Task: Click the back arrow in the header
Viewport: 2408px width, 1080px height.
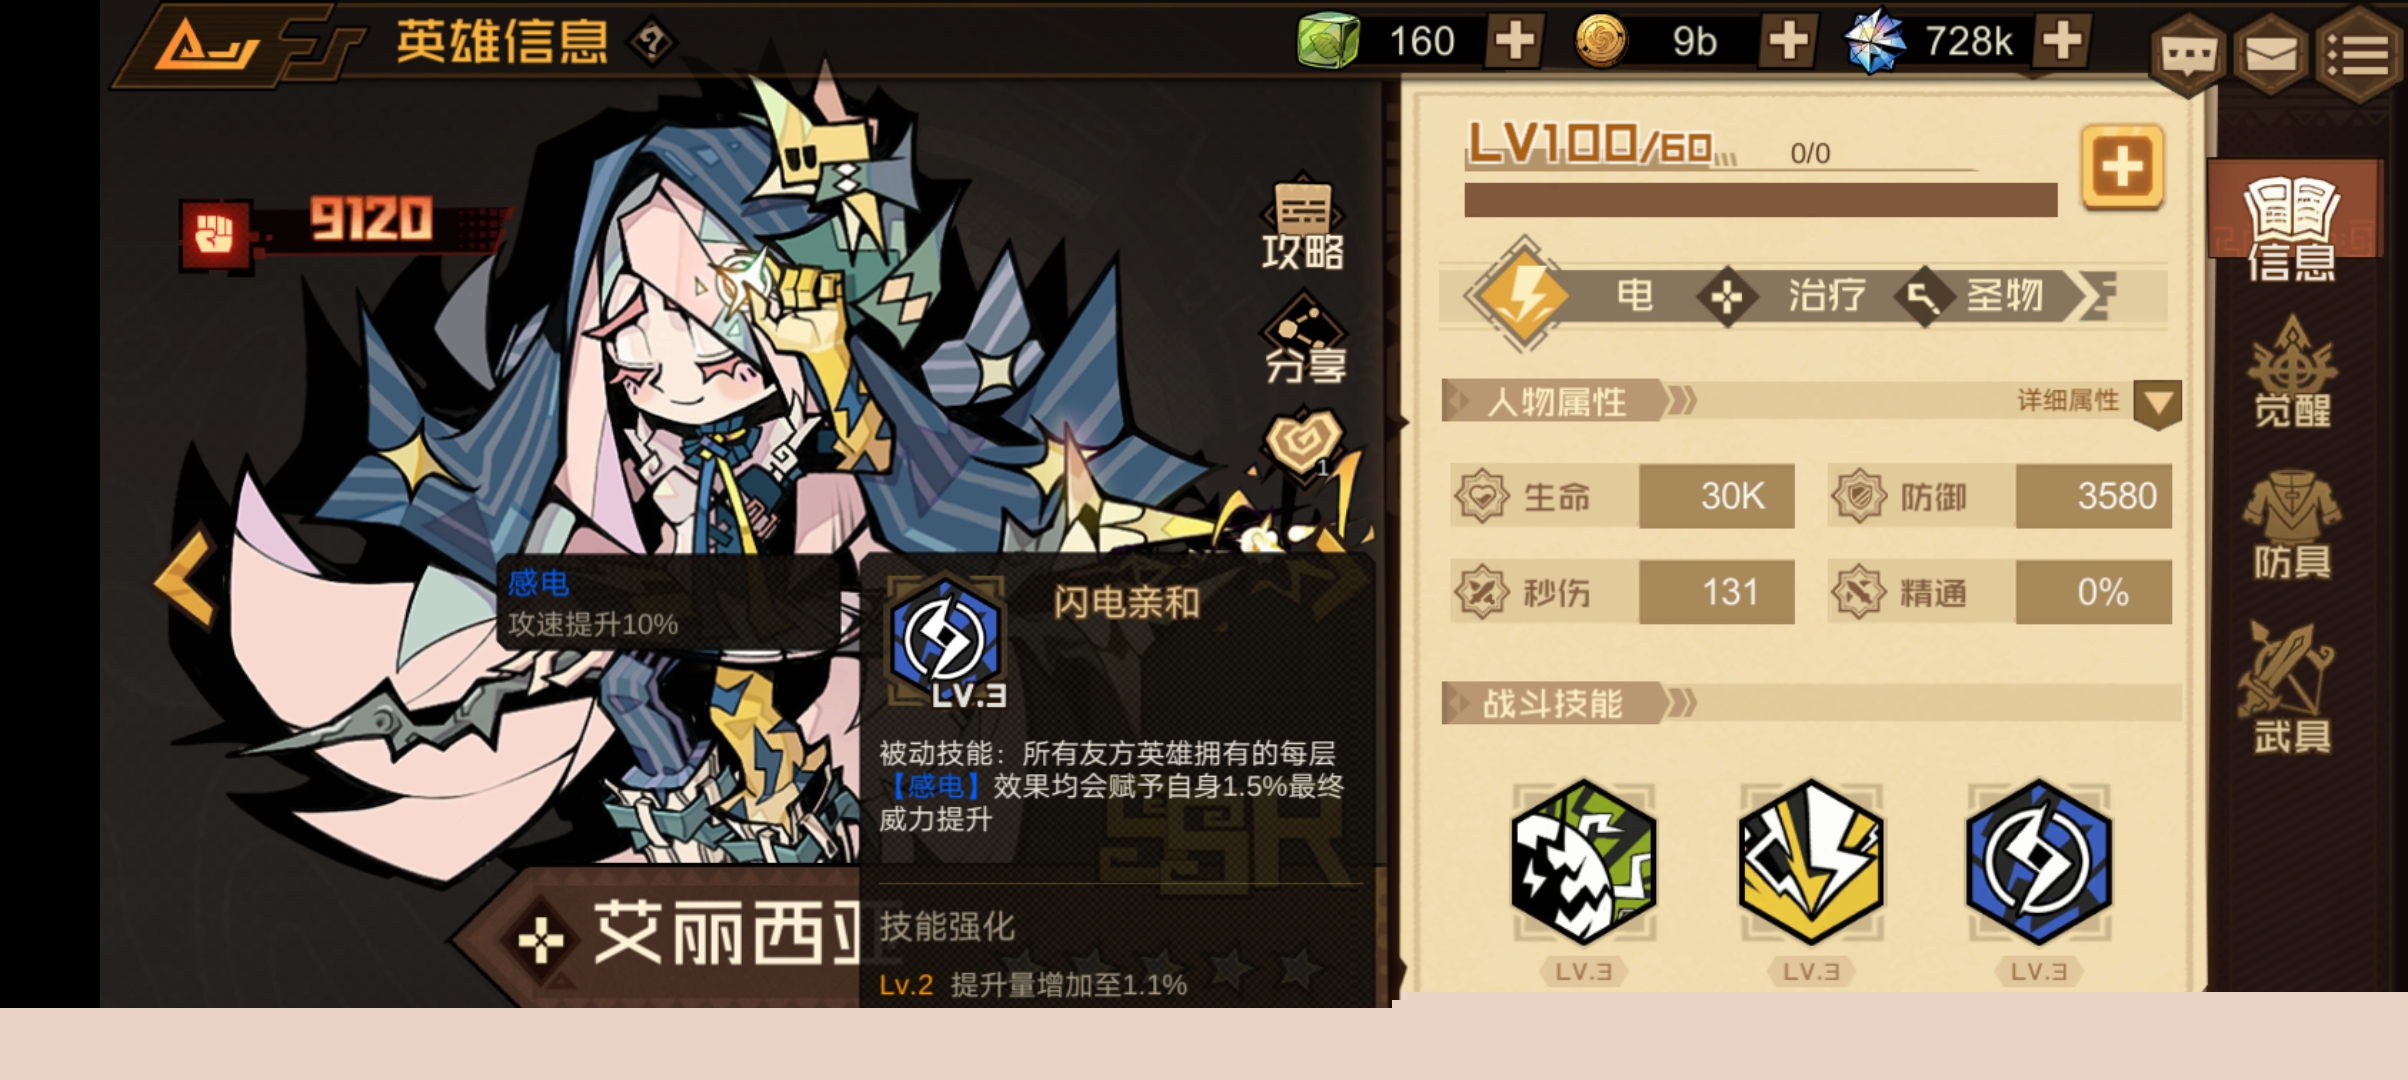Action: (207, 42)
